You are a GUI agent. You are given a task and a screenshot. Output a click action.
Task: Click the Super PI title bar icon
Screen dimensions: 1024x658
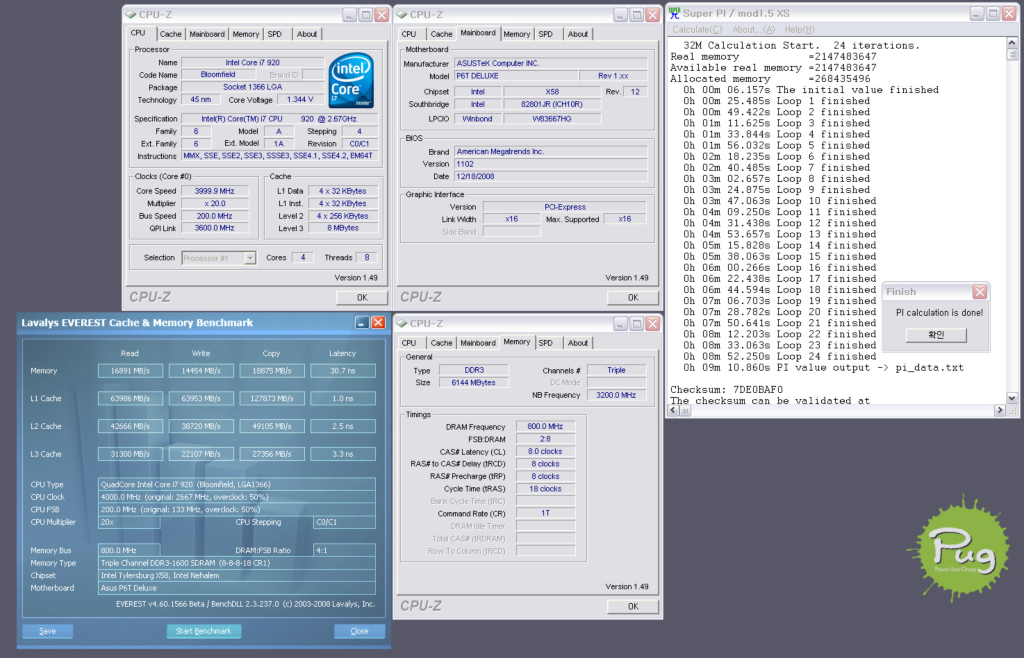pos(674,13)
